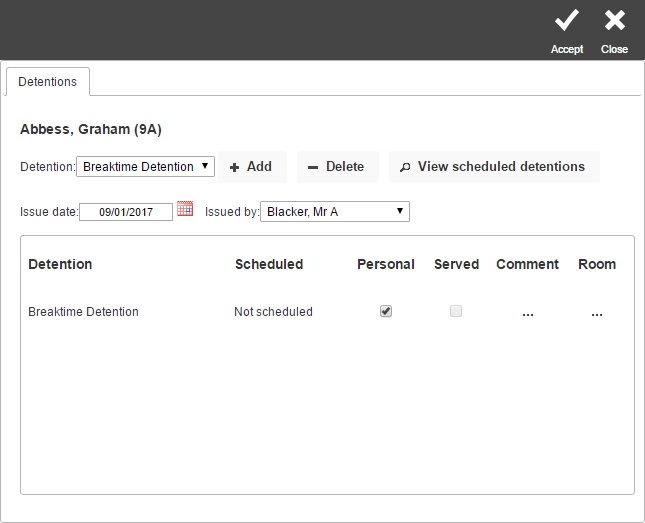This screenshot has height=523, width=645.
Task: Click the Delete button label
Action: pyautogui.click(x=345, y=167)
